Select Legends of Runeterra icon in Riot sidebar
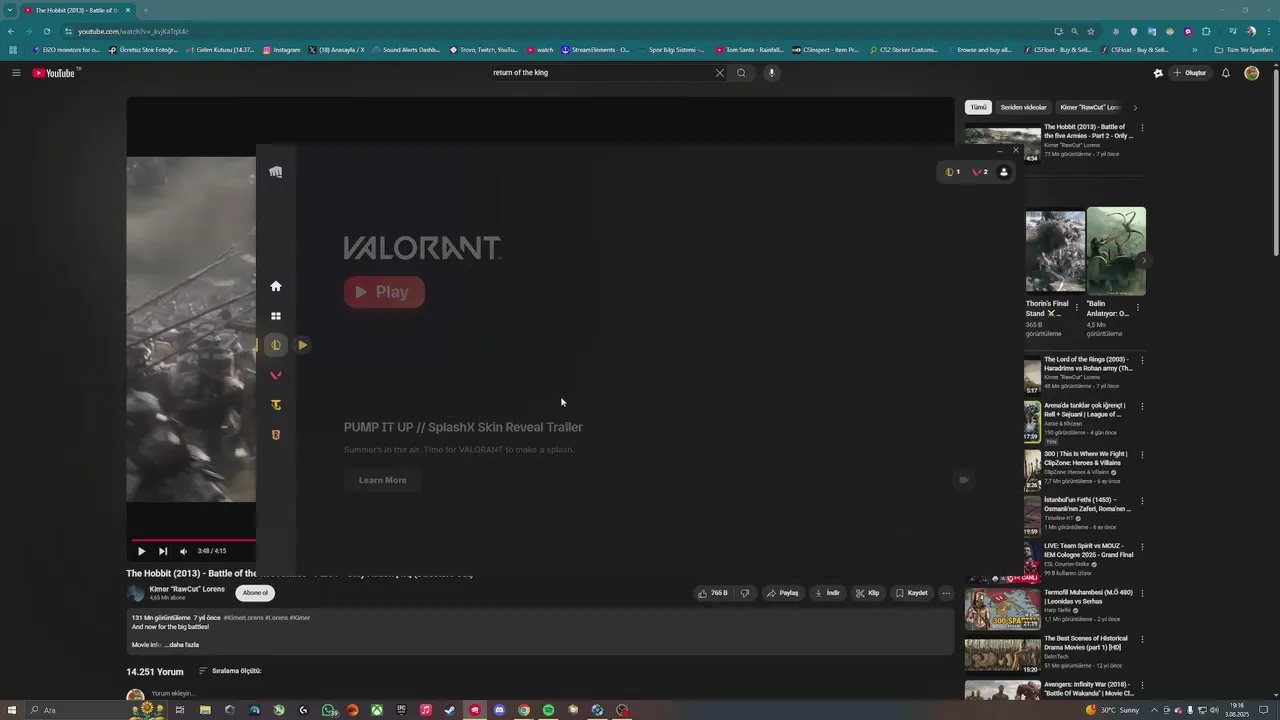 (276, 435)
